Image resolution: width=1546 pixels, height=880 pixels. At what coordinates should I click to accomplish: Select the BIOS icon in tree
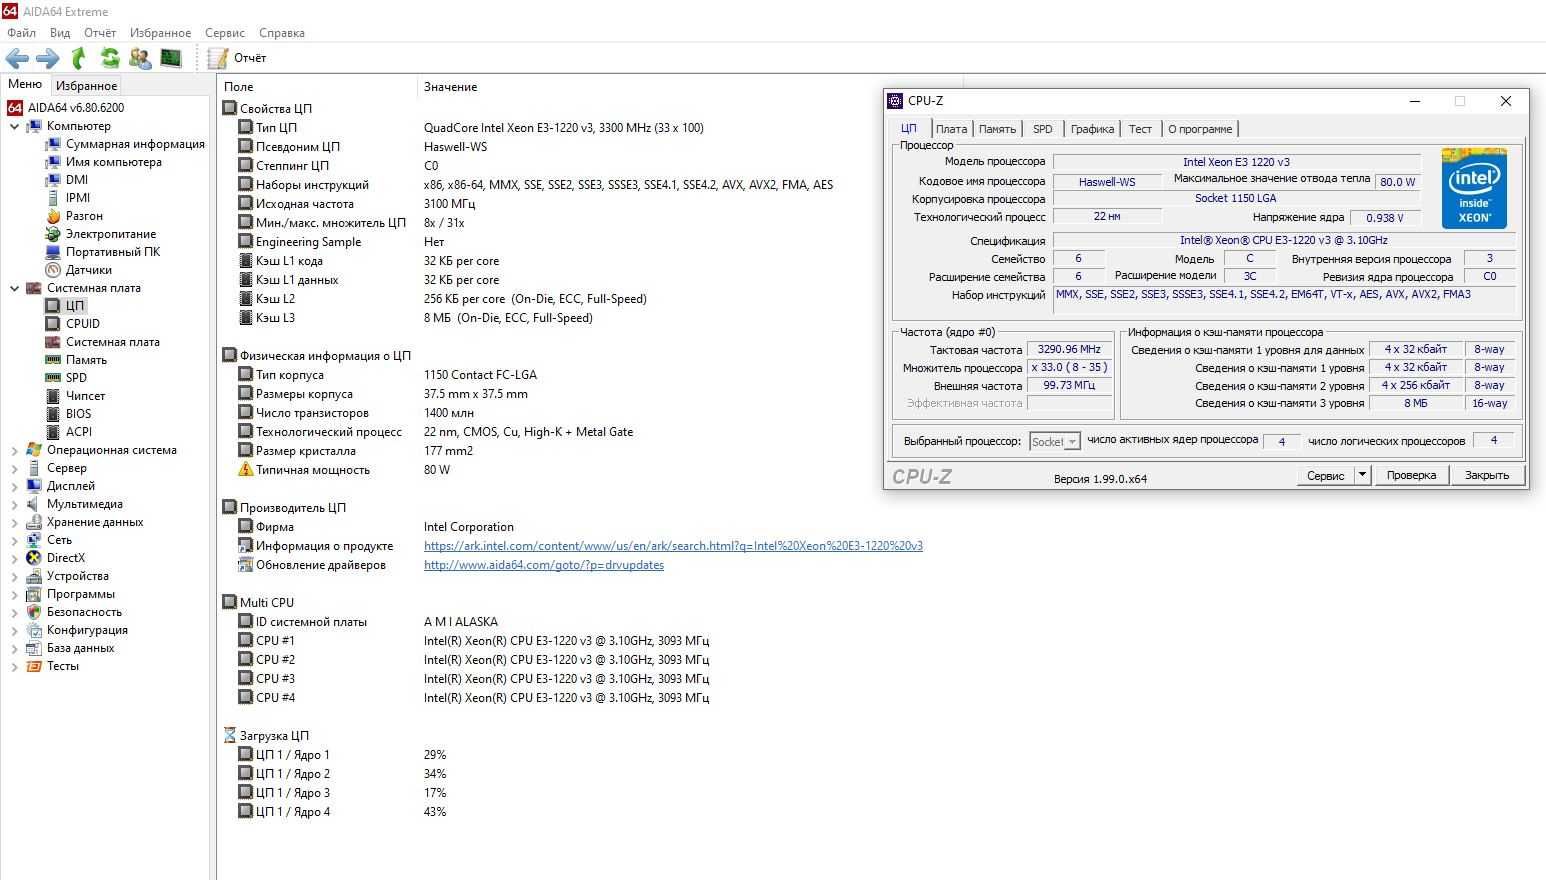(x=53, y=414)
